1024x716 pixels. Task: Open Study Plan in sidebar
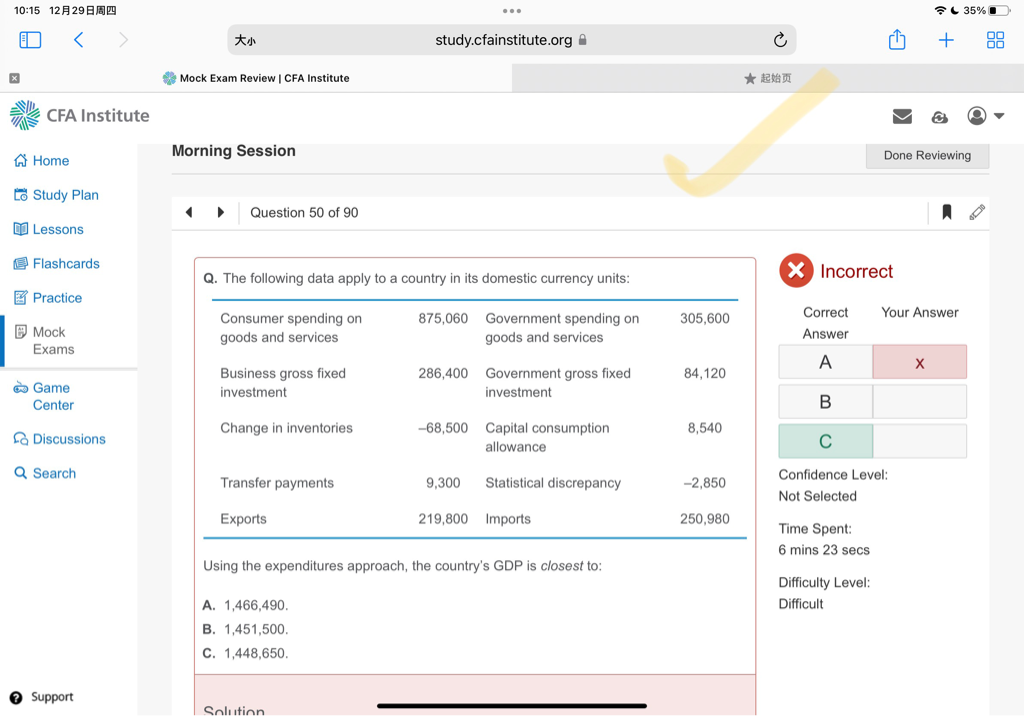click(65, 195)
